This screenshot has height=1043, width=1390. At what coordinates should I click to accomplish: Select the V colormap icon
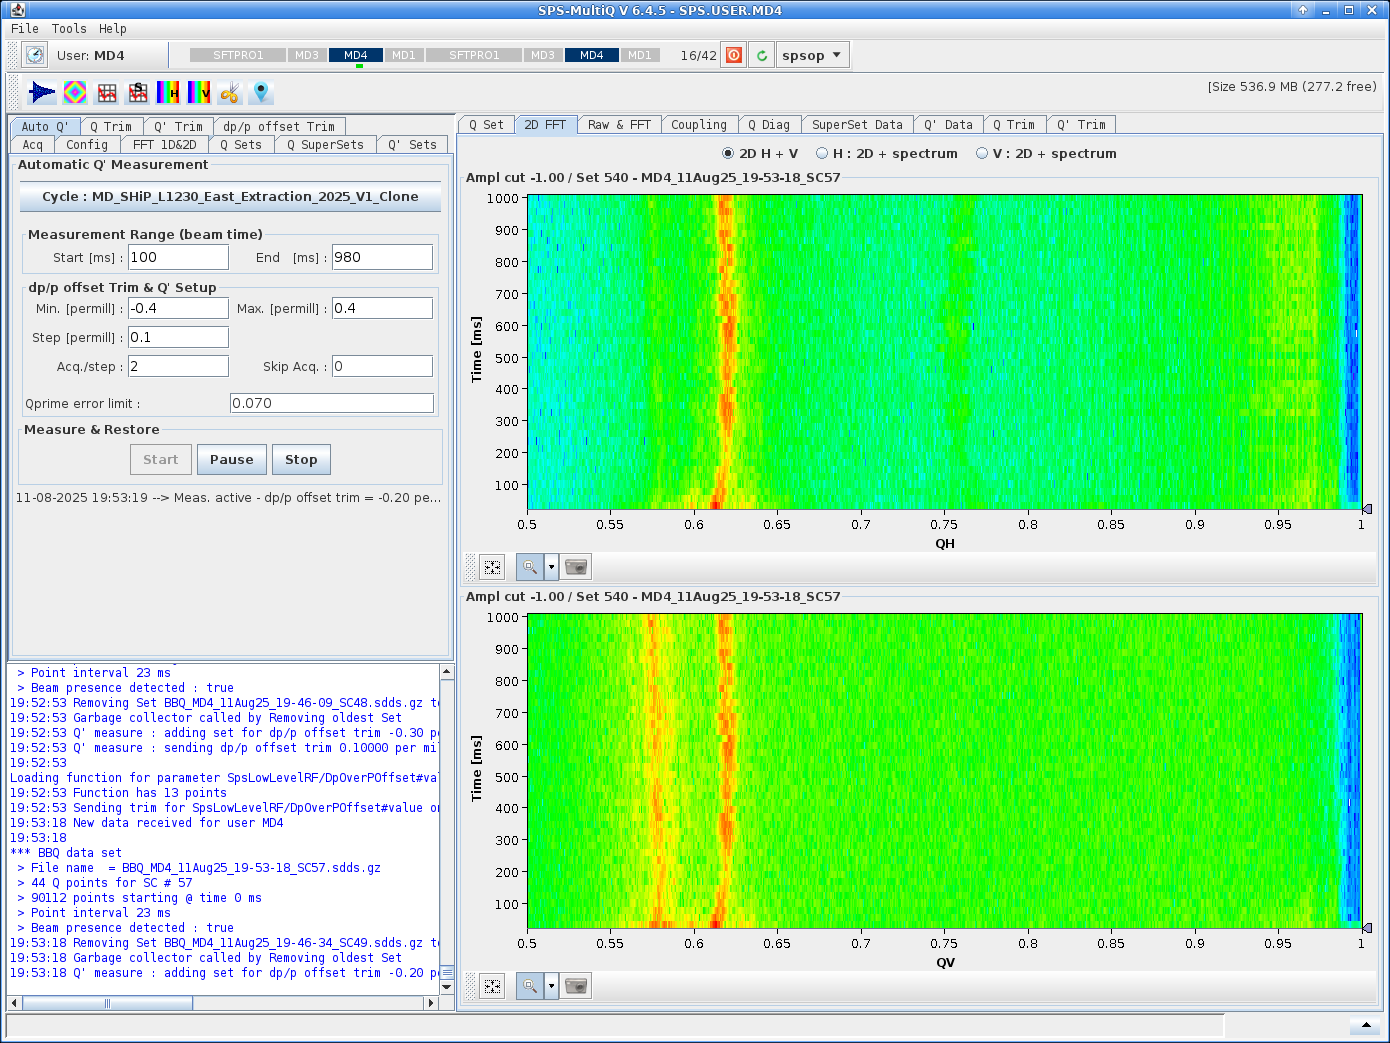(x=197, y=92)
